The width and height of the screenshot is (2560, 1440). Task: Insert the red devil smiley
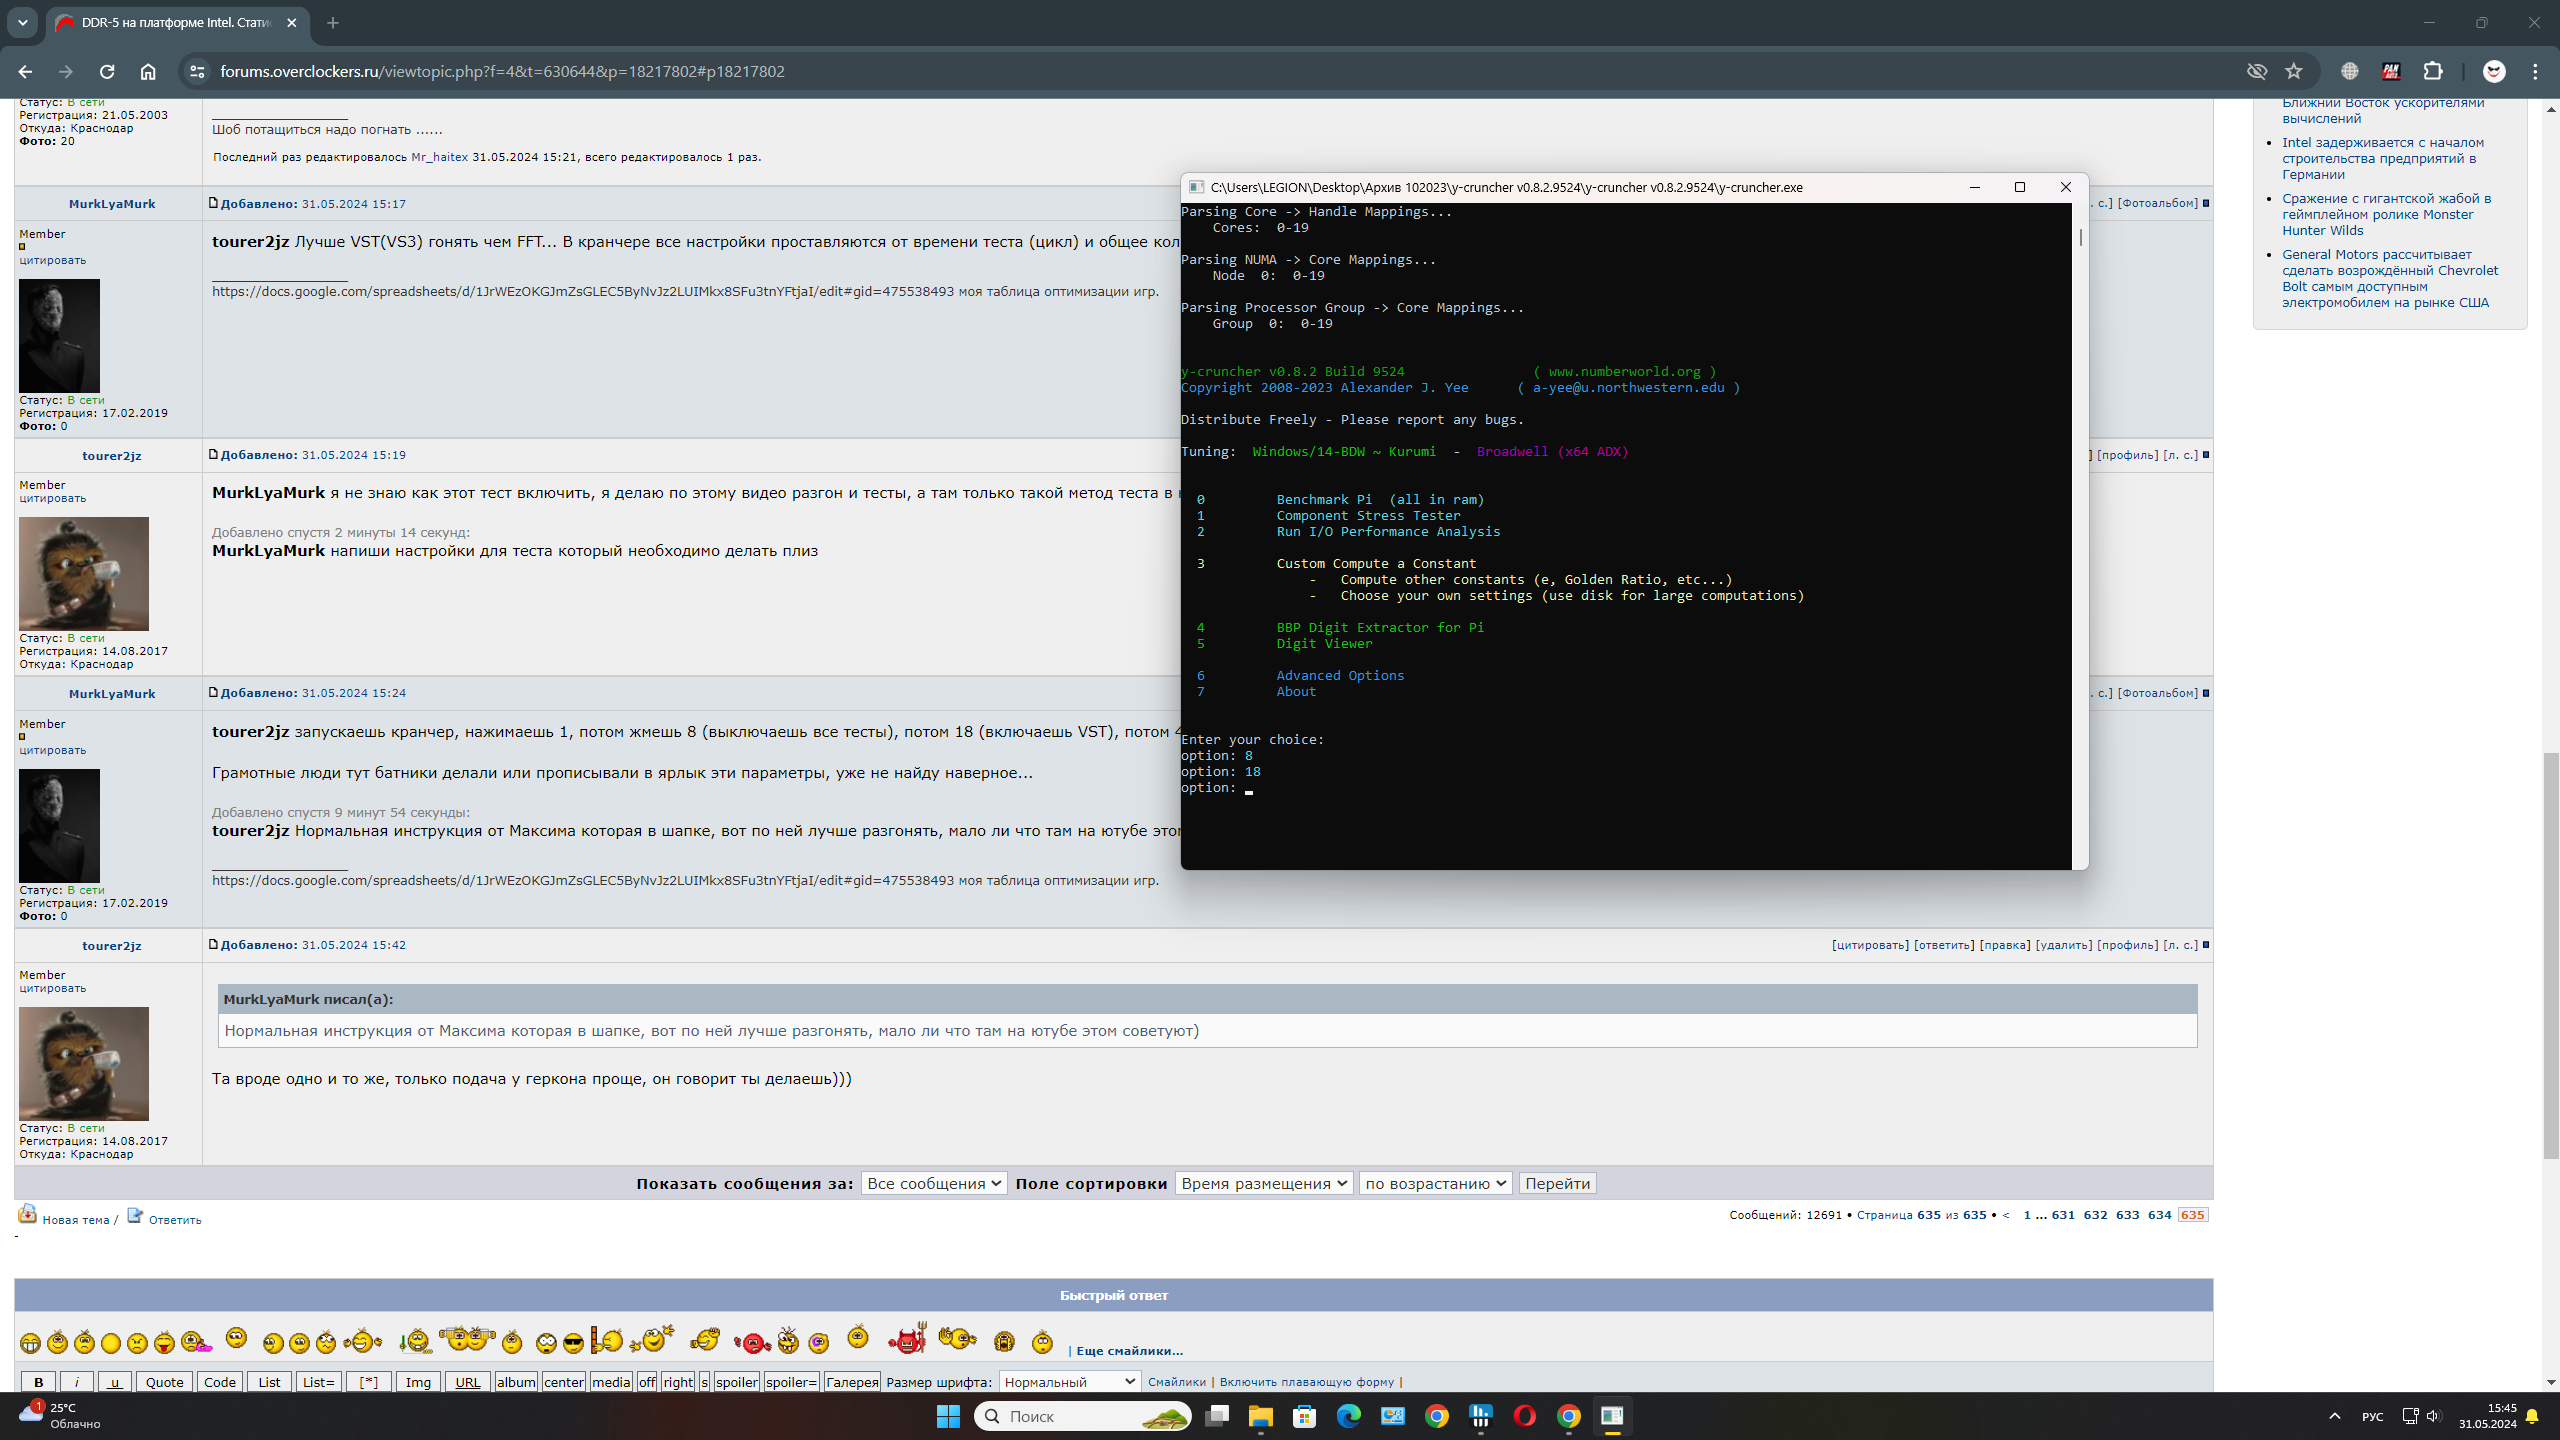pos(907,1340)
